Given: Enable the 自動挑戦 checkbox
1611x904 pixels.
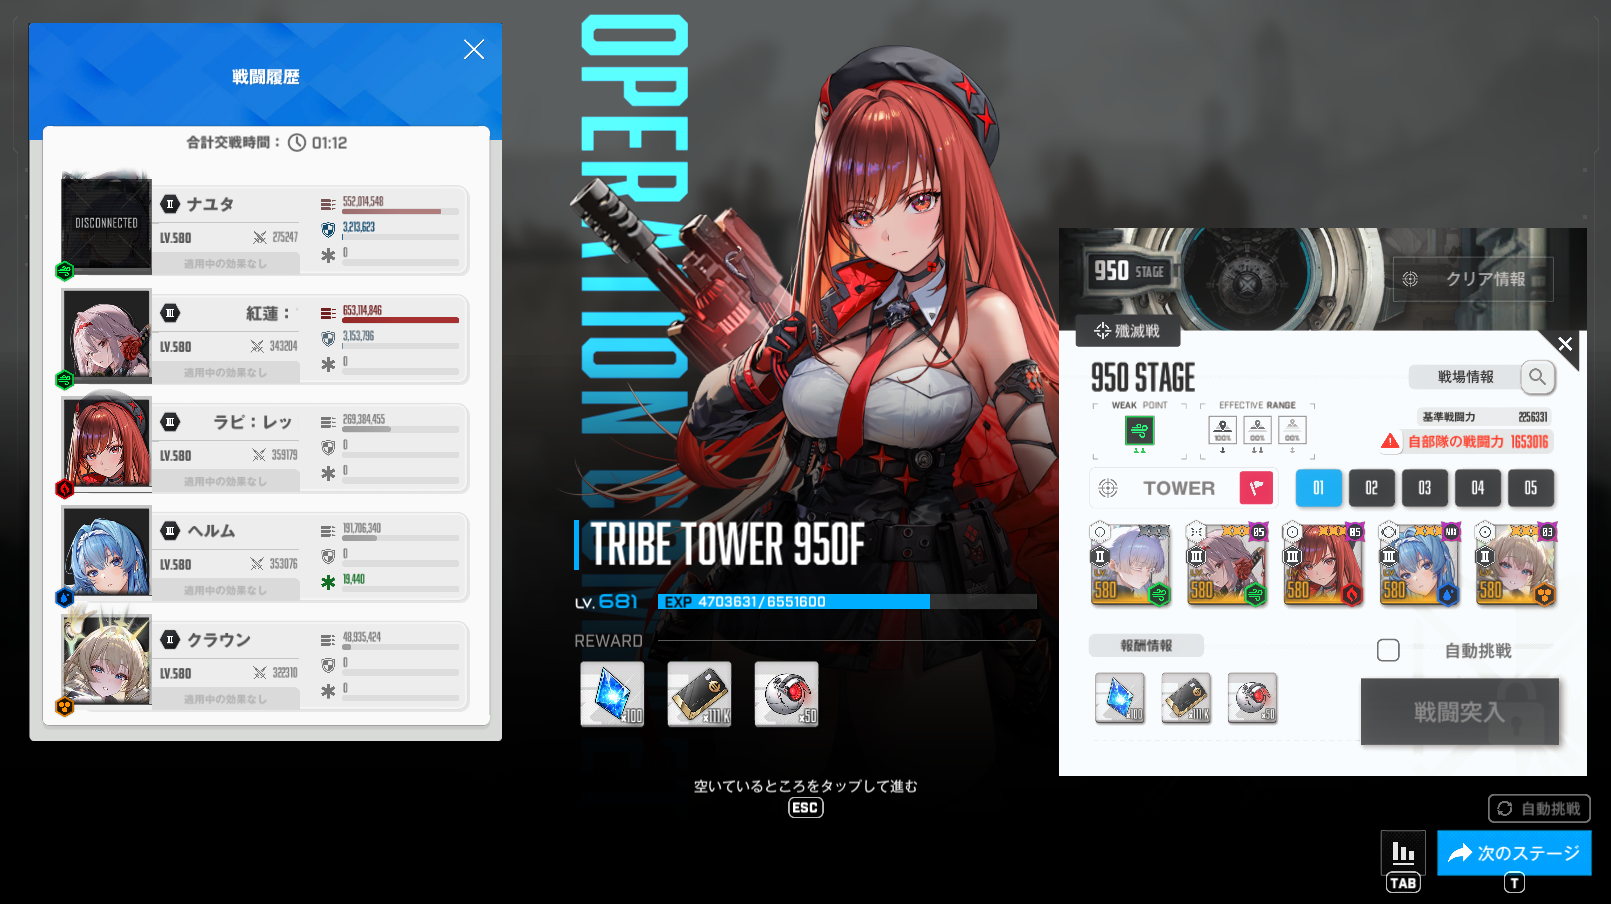Looking at the screenshot, I should coord(1388,650).
